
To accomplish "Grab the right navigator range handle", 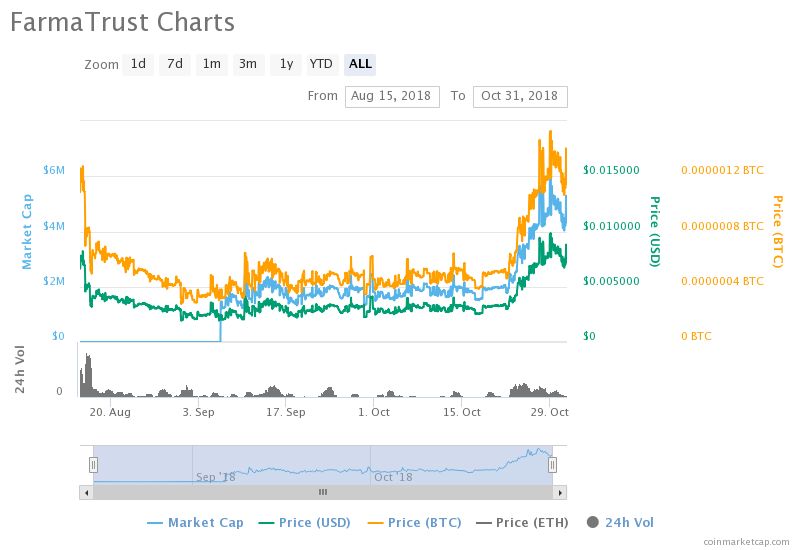I will (x=552, y=465).
